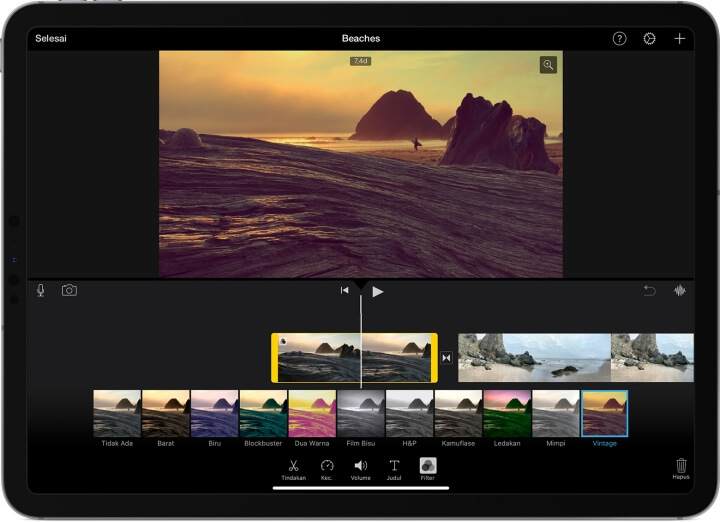
Task: Toggle audio waveform display icon
Action: point(680,291)
